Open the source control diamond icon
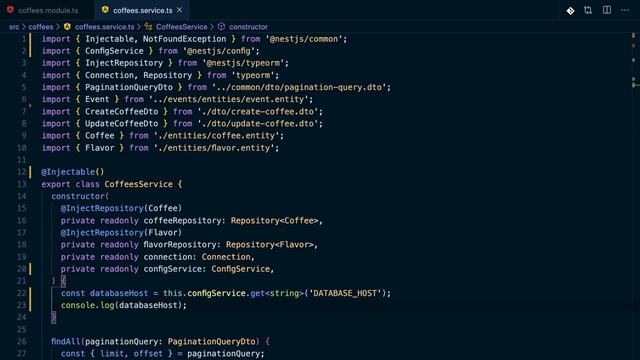Viewport: 640px width, 360px height. (570, 11)
